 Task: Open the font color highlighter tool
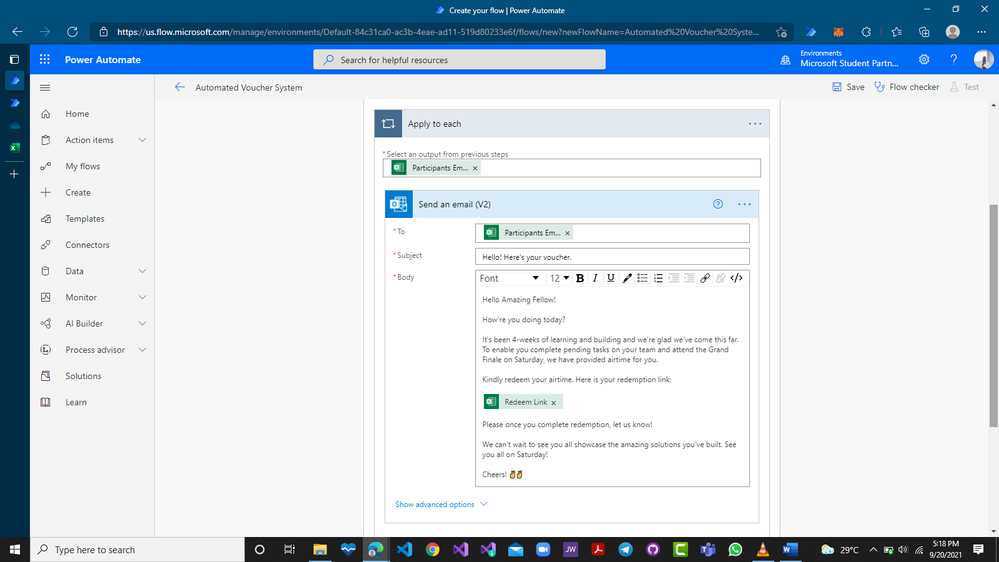pyautogui.click(x=627, y=278)
